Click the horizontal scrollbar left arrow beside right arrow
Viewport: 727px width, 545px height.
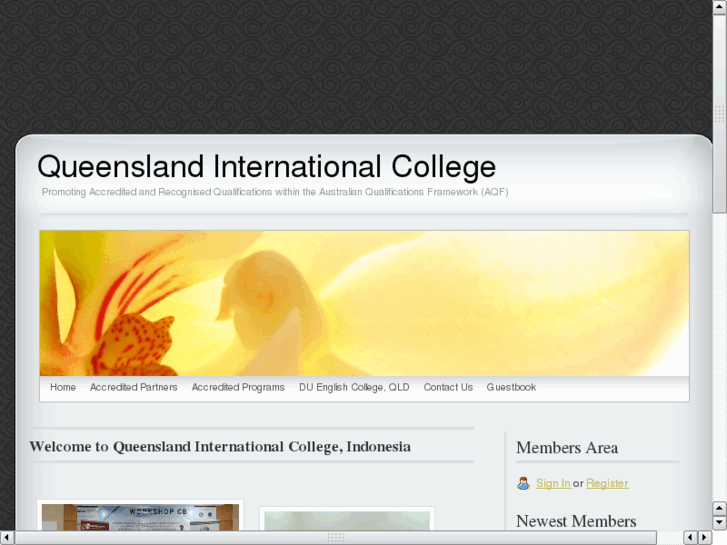(x=690, y=537)
